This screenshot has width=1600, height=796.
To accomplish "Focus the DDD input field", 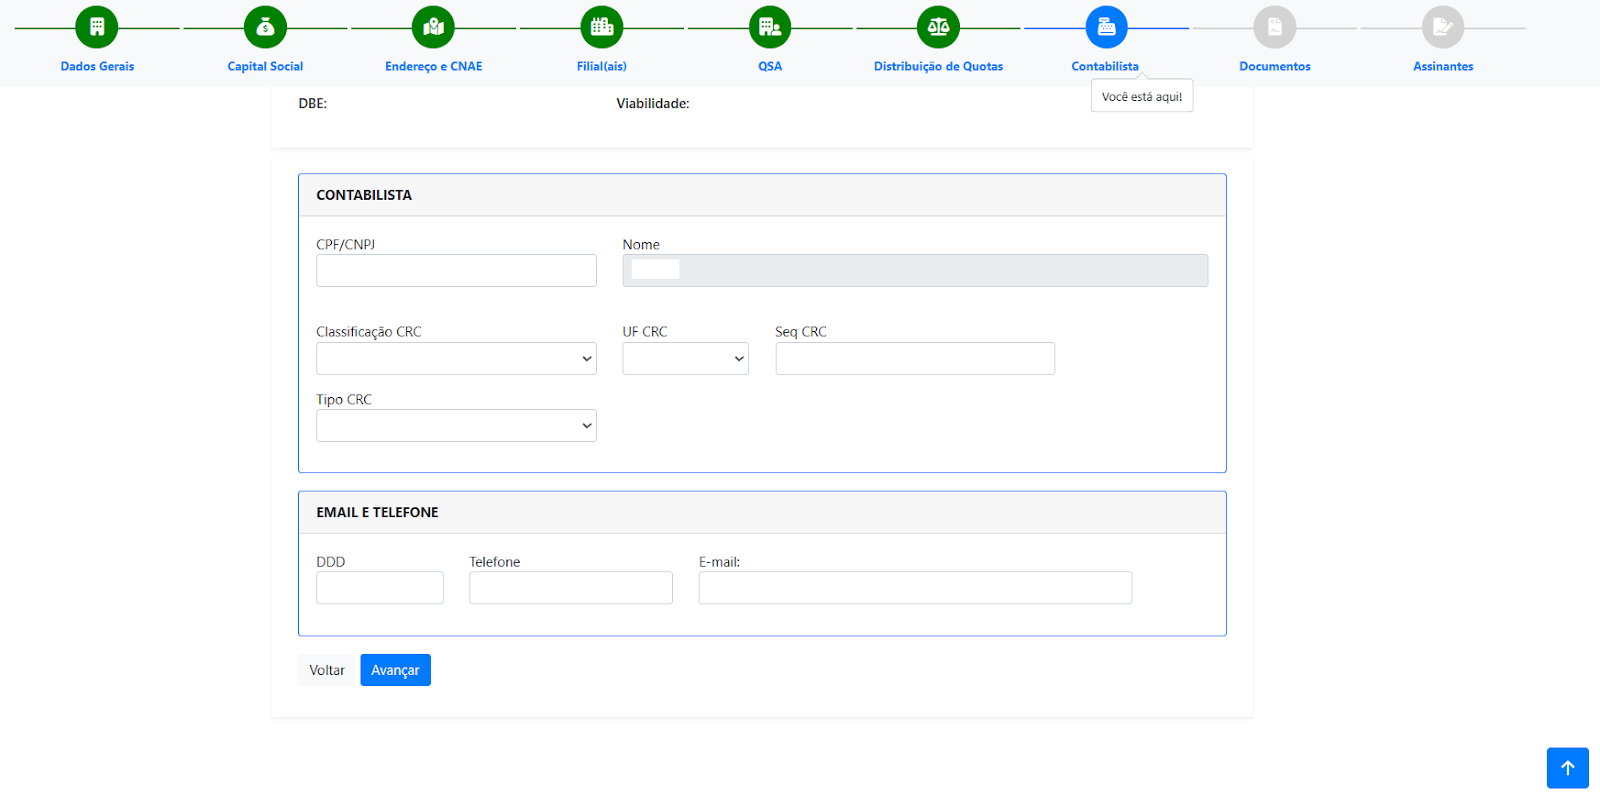I will pos(380,588).
